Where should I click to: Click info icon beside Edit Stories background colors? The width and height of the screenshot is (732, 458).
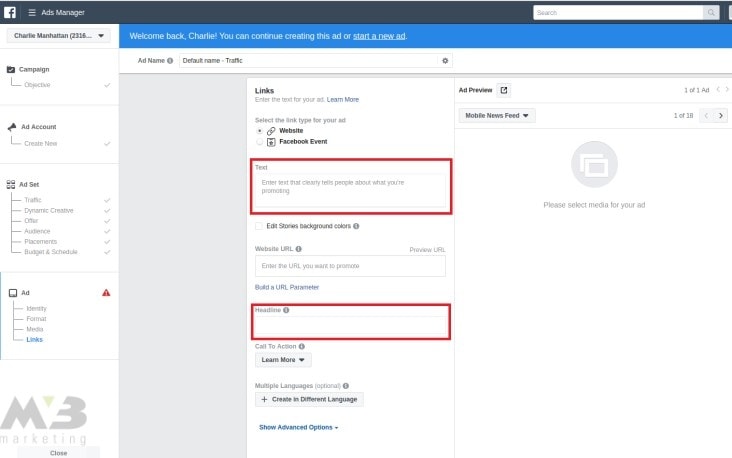tap(356, 226)
